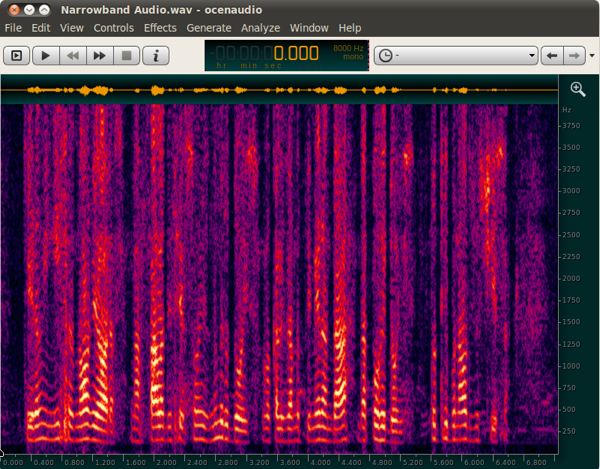
Task: Open the file information (i) button
Action: [x=156, y=56]
